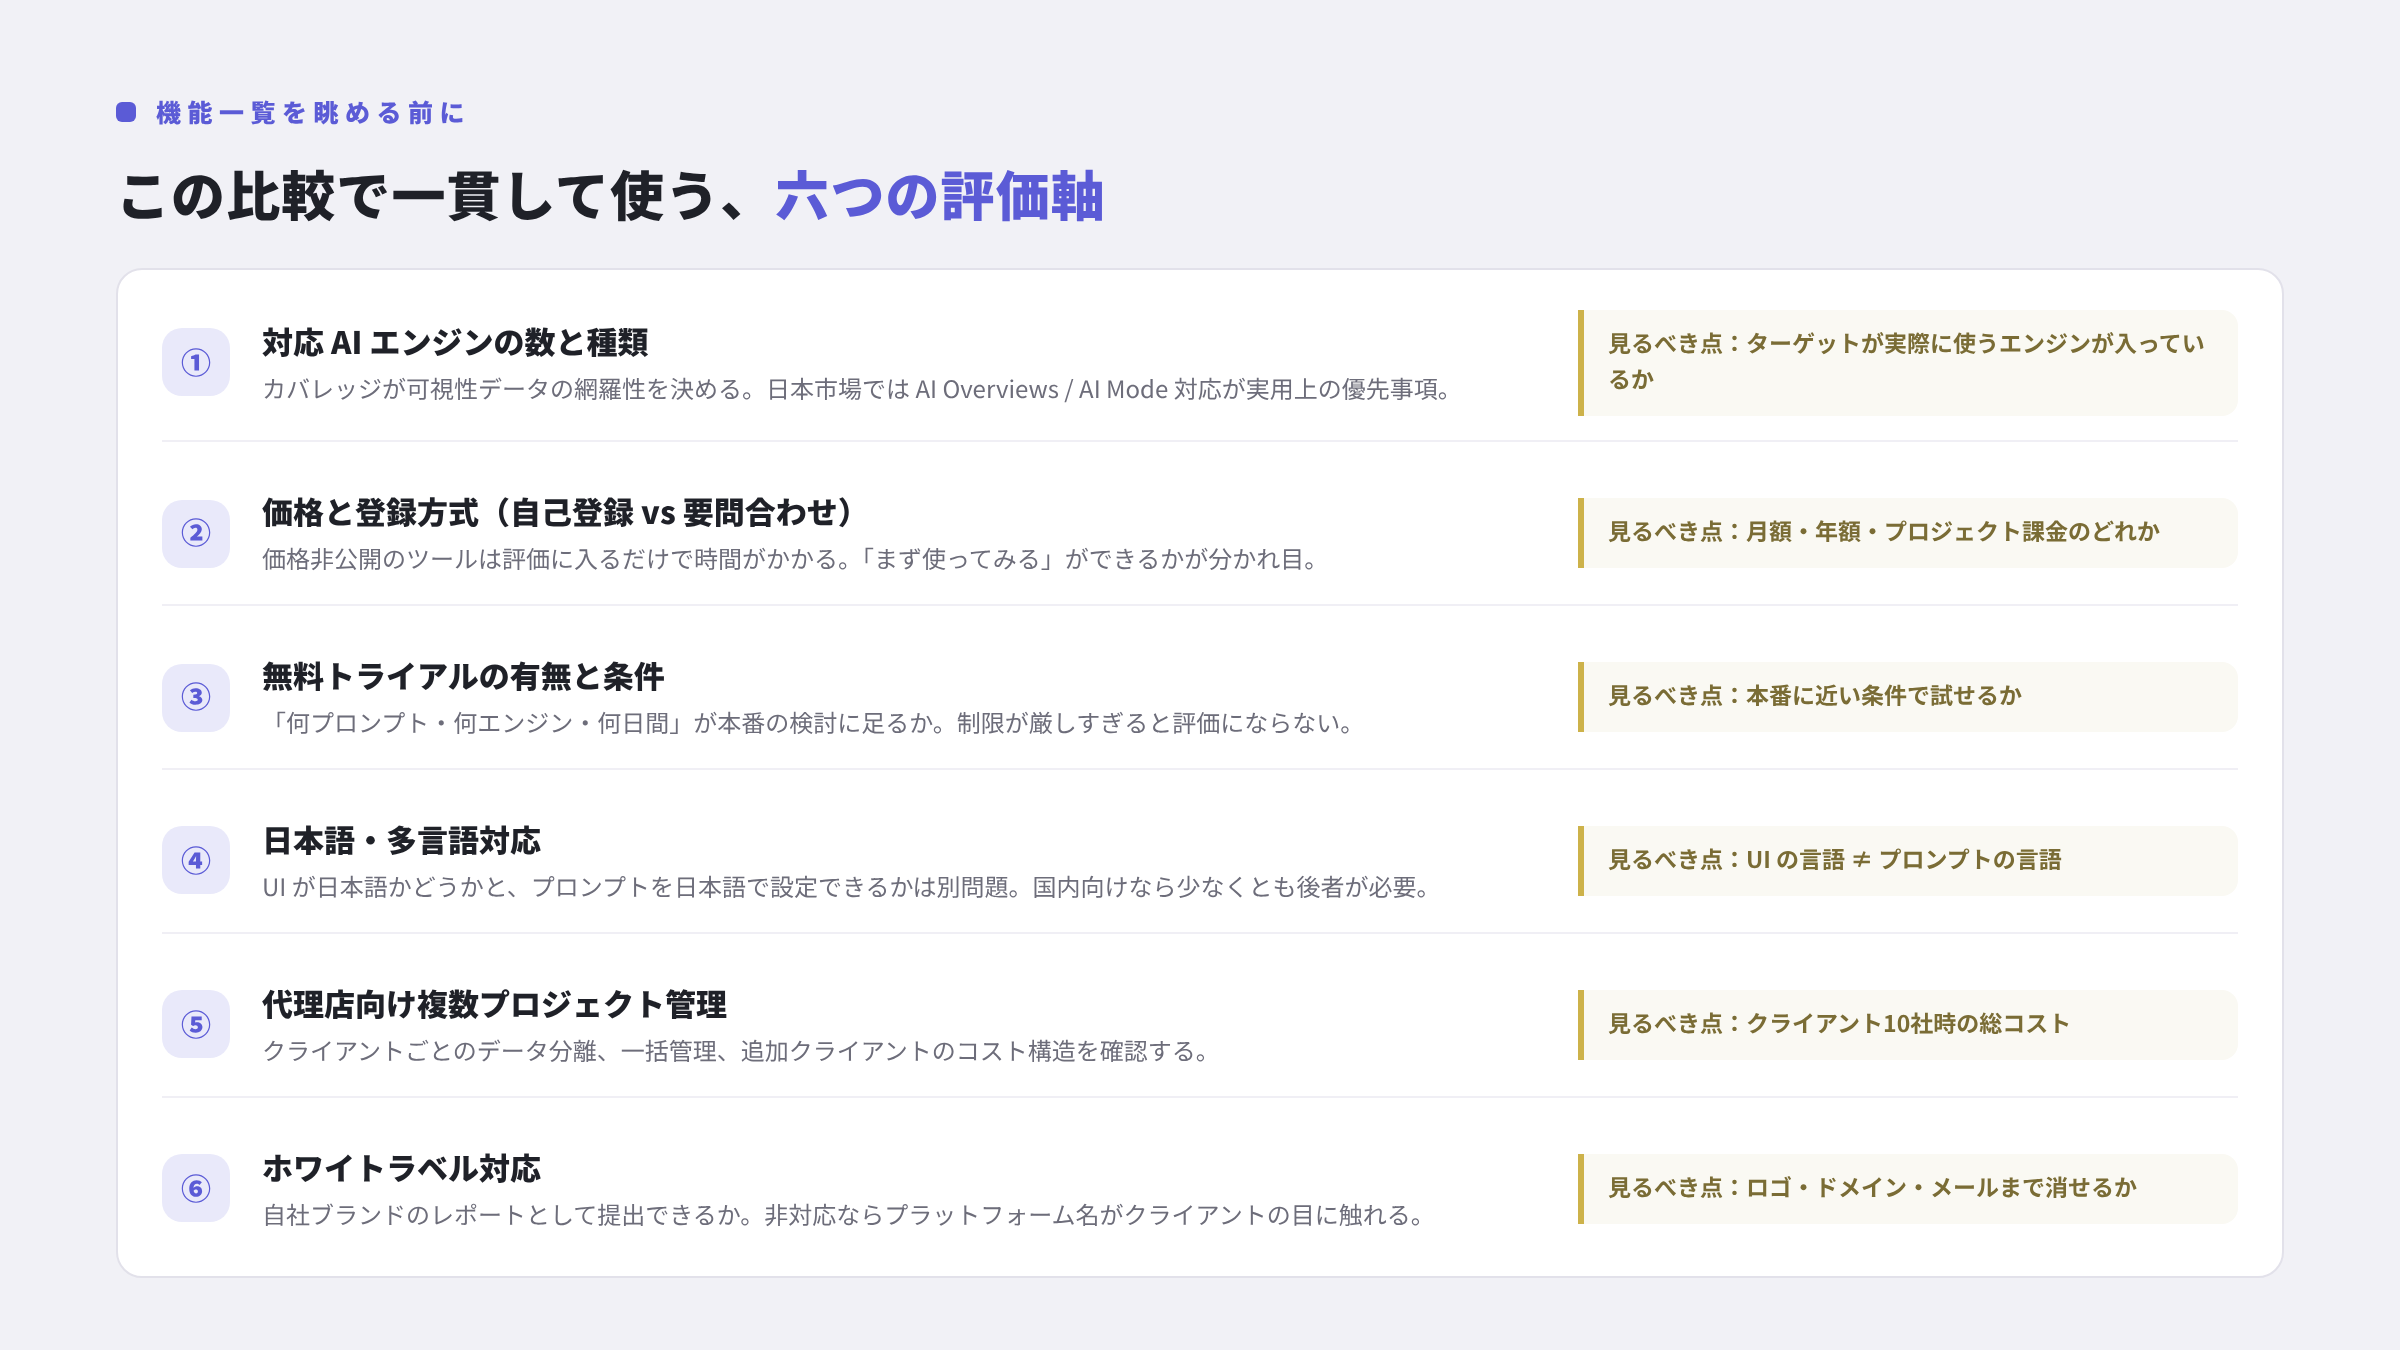Click the circled number ④ badge

pos(196,860)
